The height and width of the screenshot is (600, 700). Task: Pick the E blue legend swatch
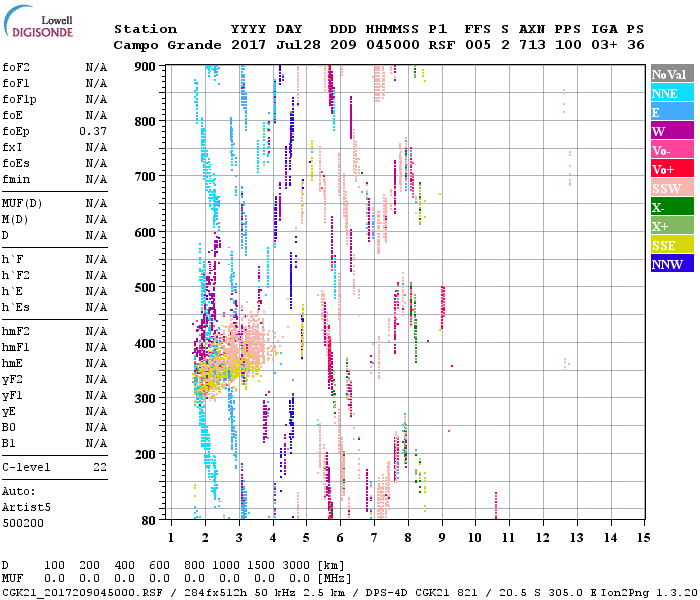[671, 112]
